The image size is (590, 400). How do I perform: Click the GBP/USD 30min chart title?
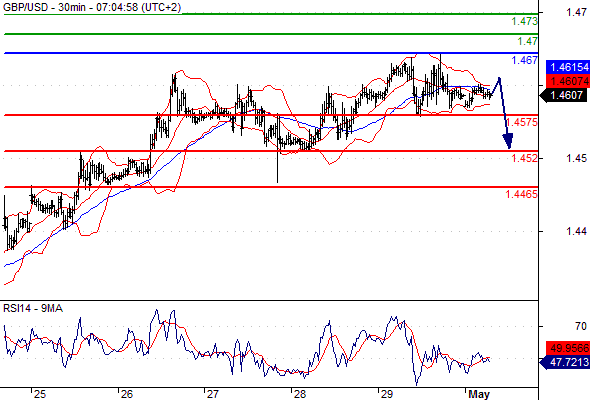[x=92, y=7]
